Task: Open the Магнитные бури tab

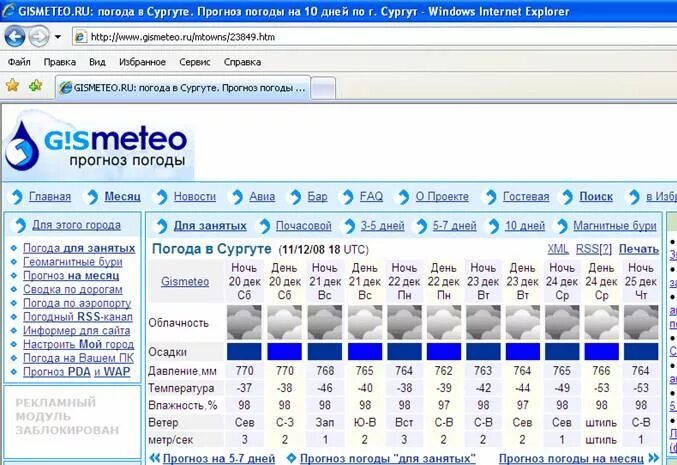Action: [615, 226]
